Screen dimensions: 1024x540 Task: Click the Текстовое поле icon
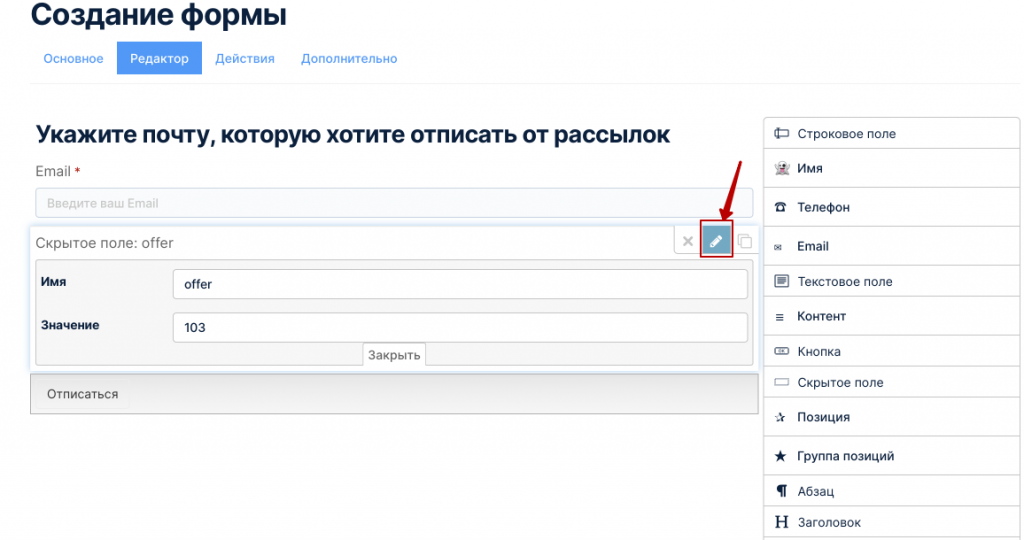[781, 281]
